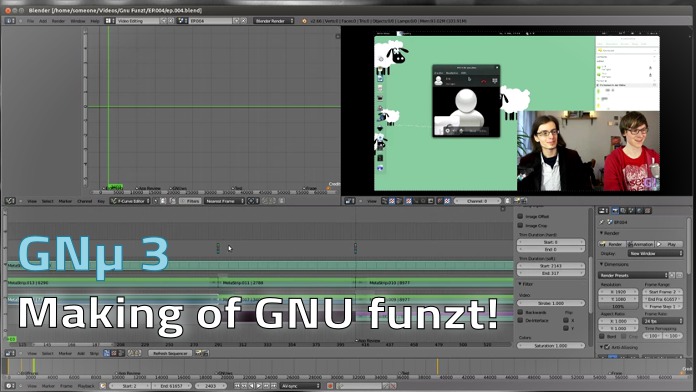This screenshot has width=696, height=392.
Task: Adjust the 100% resolution percentage slider
Action: point(618,306)
